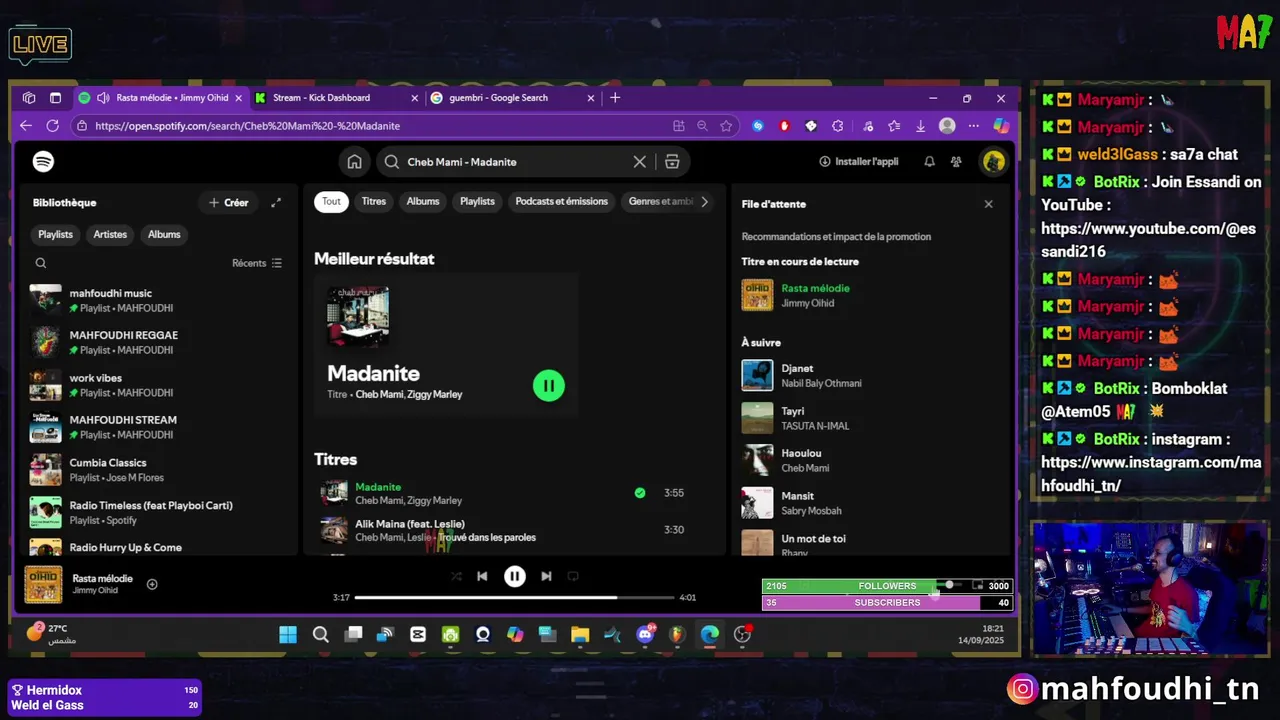Toggle shuffle in the player bar

click(x=456, y=576)
